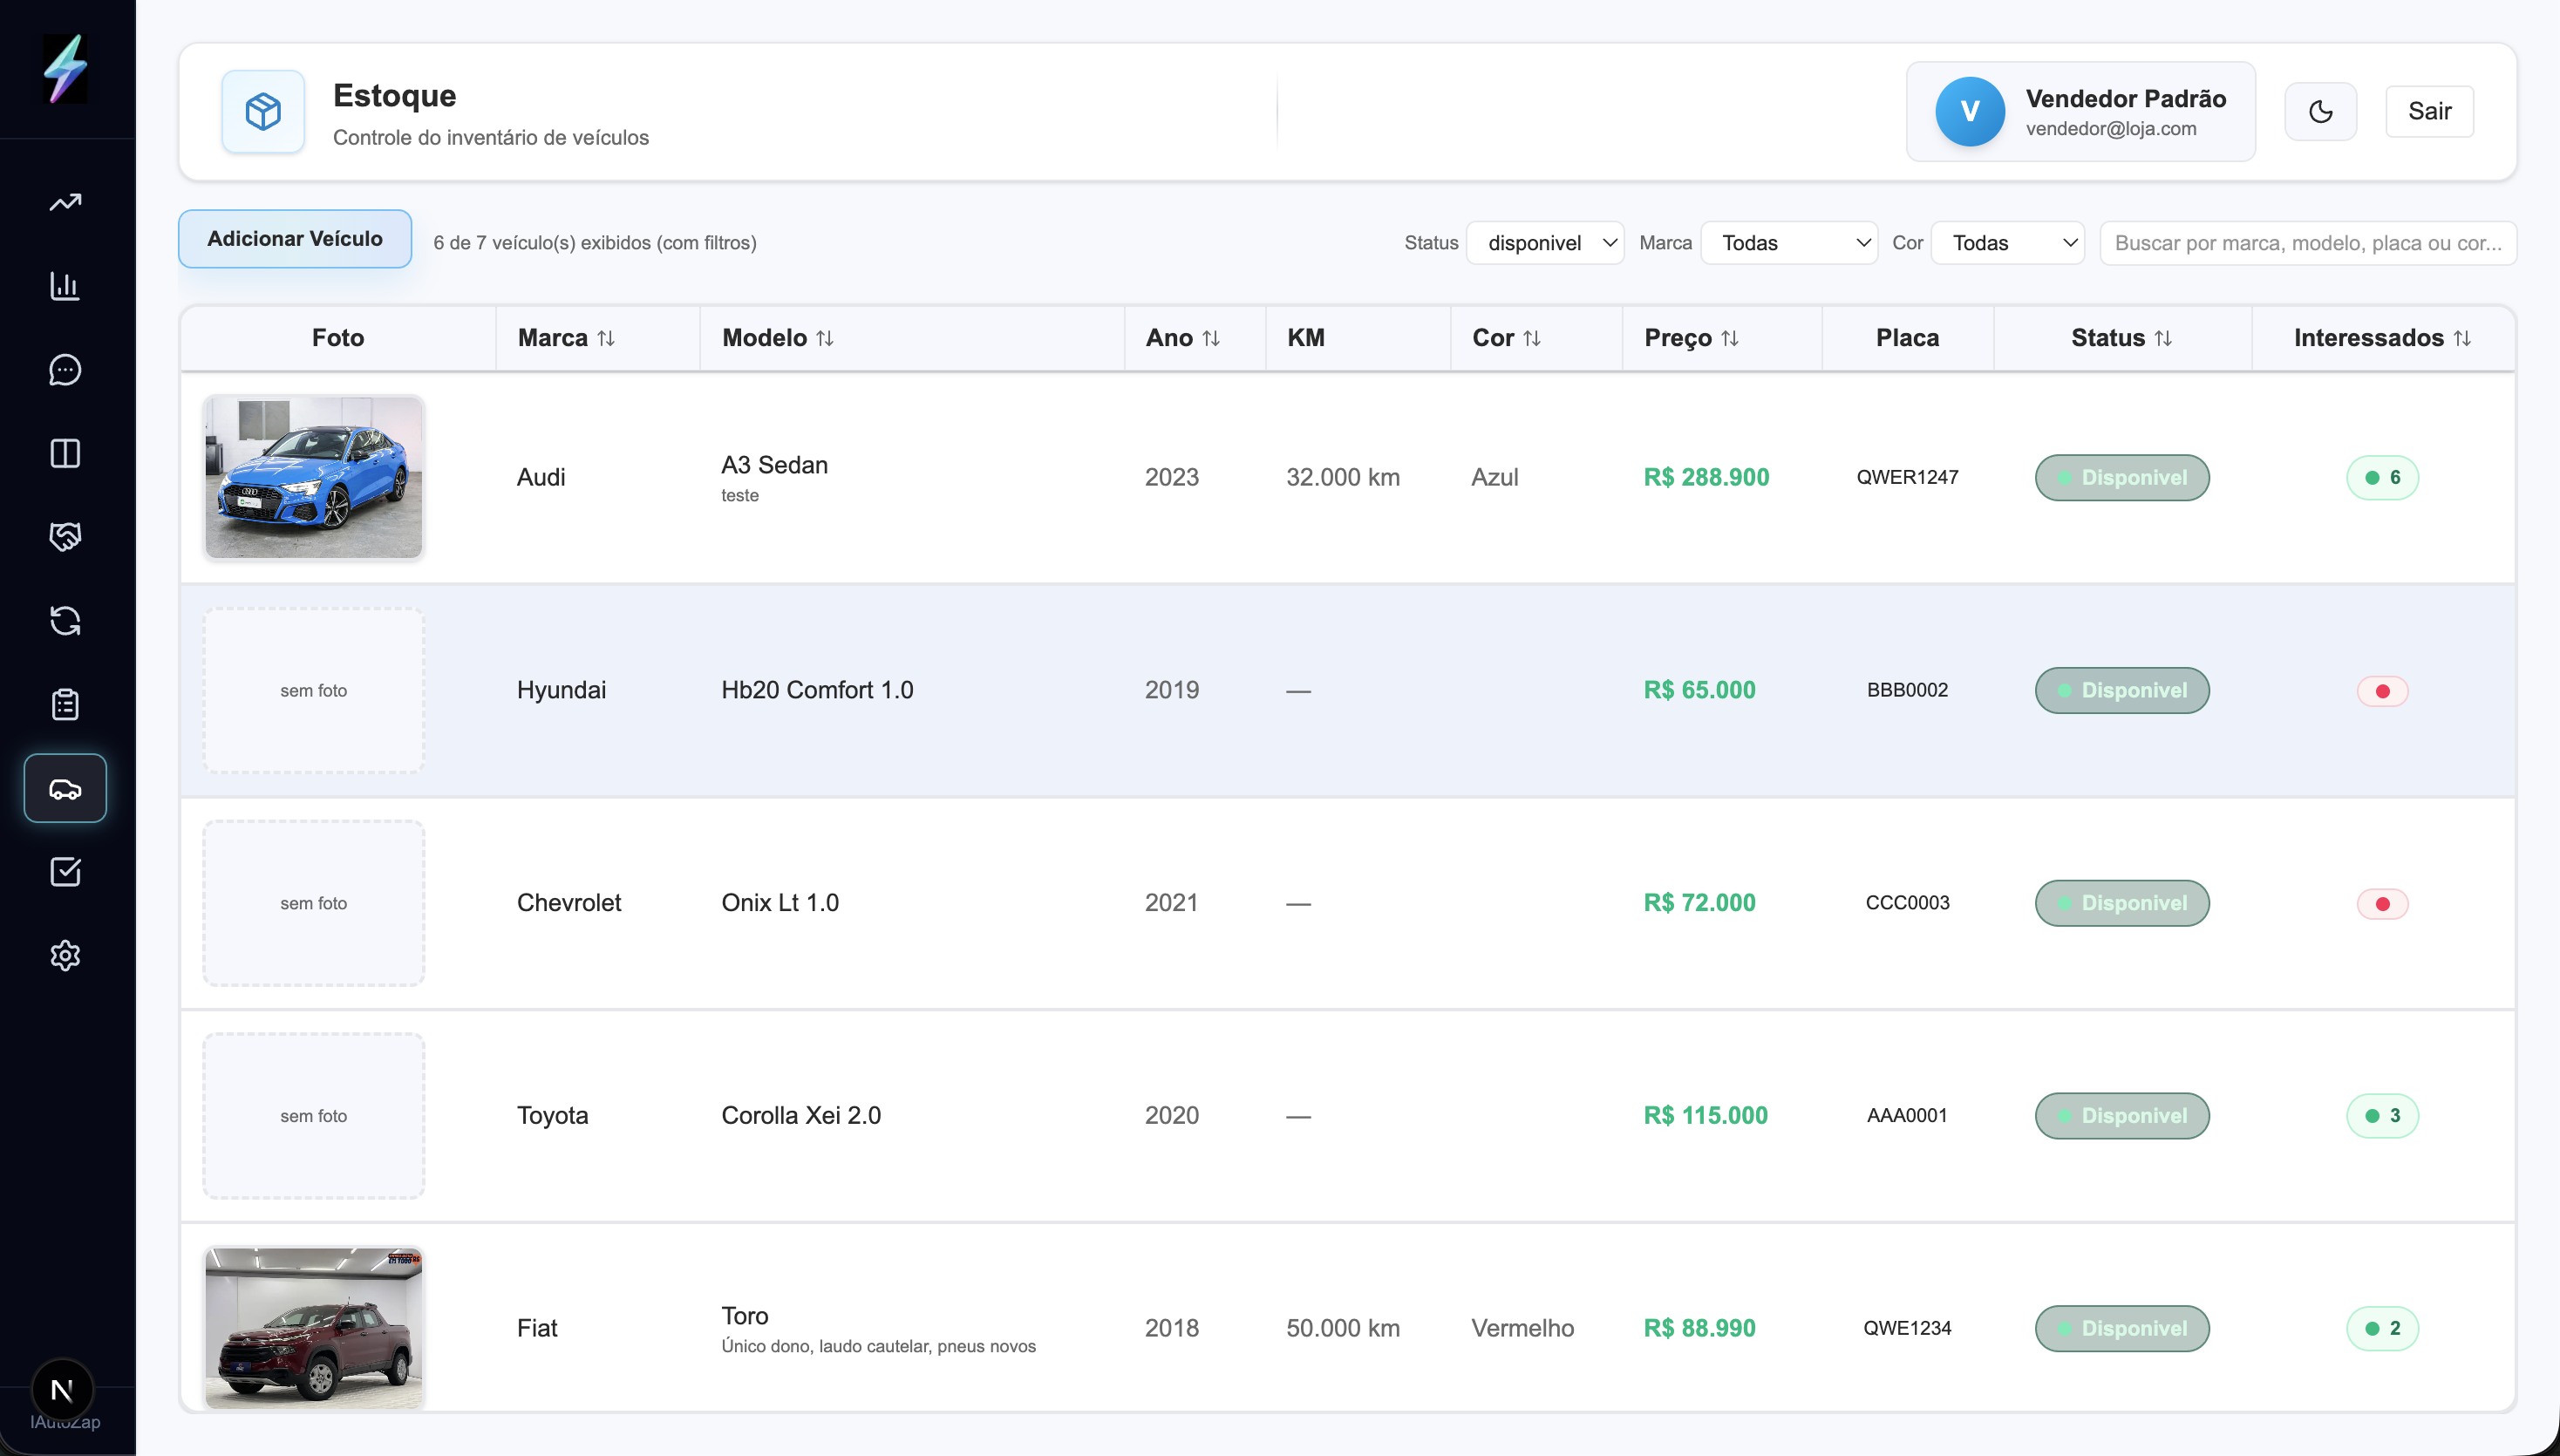Image resolution: width=2560 pixels, height=1456 pixels.
Task: Open the Marca Todas dropdown
Action: (1789, 242)
